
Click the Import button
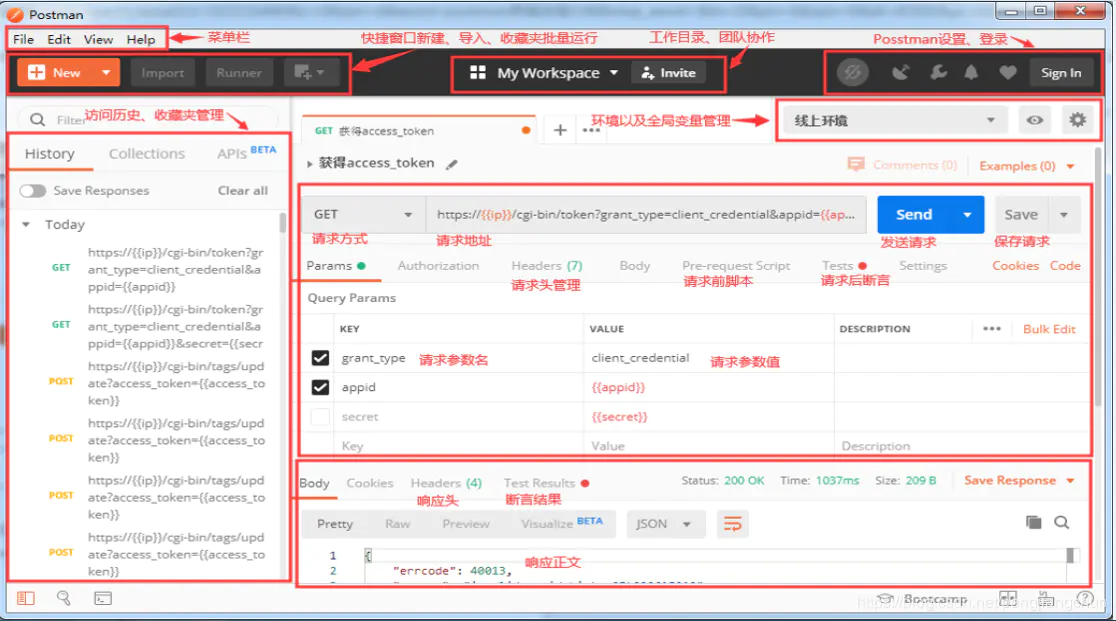(162, 73)
